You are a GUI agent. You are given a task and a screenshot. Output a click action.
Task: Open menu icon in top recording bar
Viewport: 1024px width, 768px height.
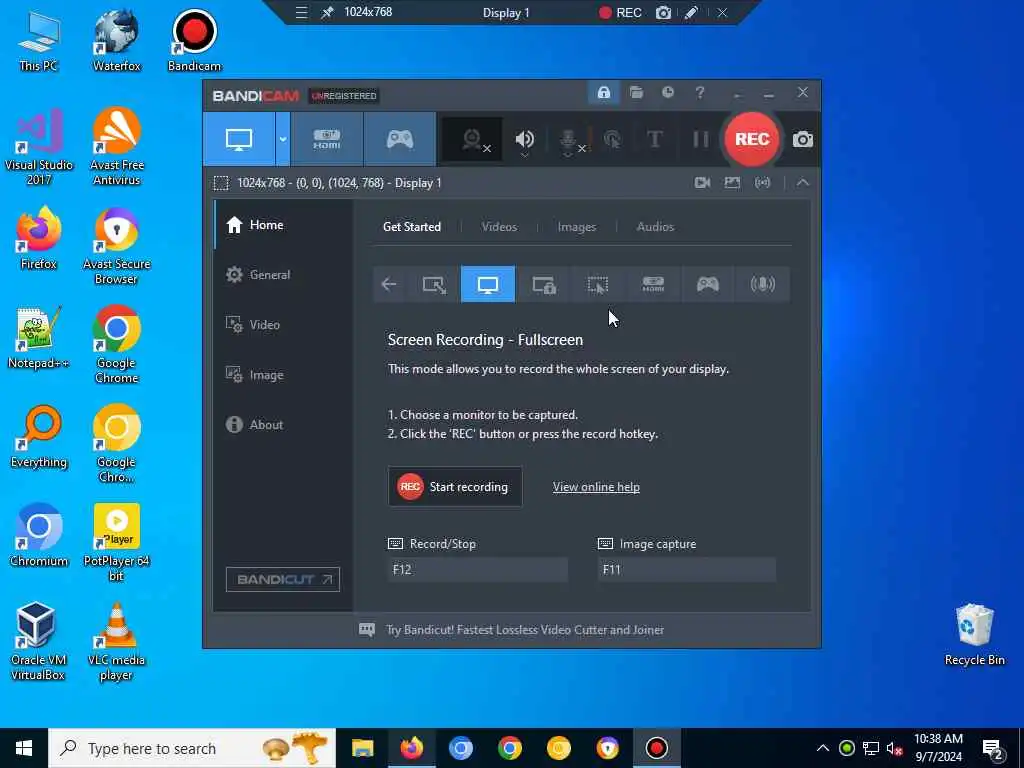tap(301, 12)
